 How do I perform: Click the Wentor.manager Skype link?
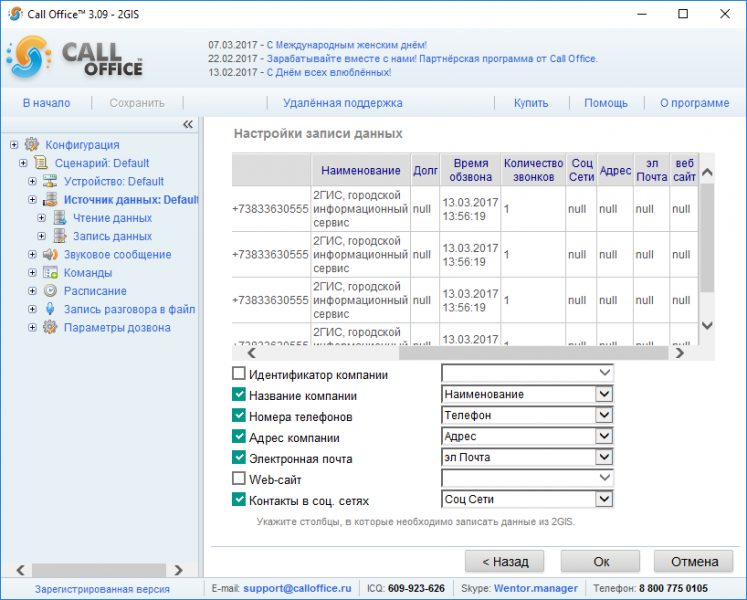(535, 589)
